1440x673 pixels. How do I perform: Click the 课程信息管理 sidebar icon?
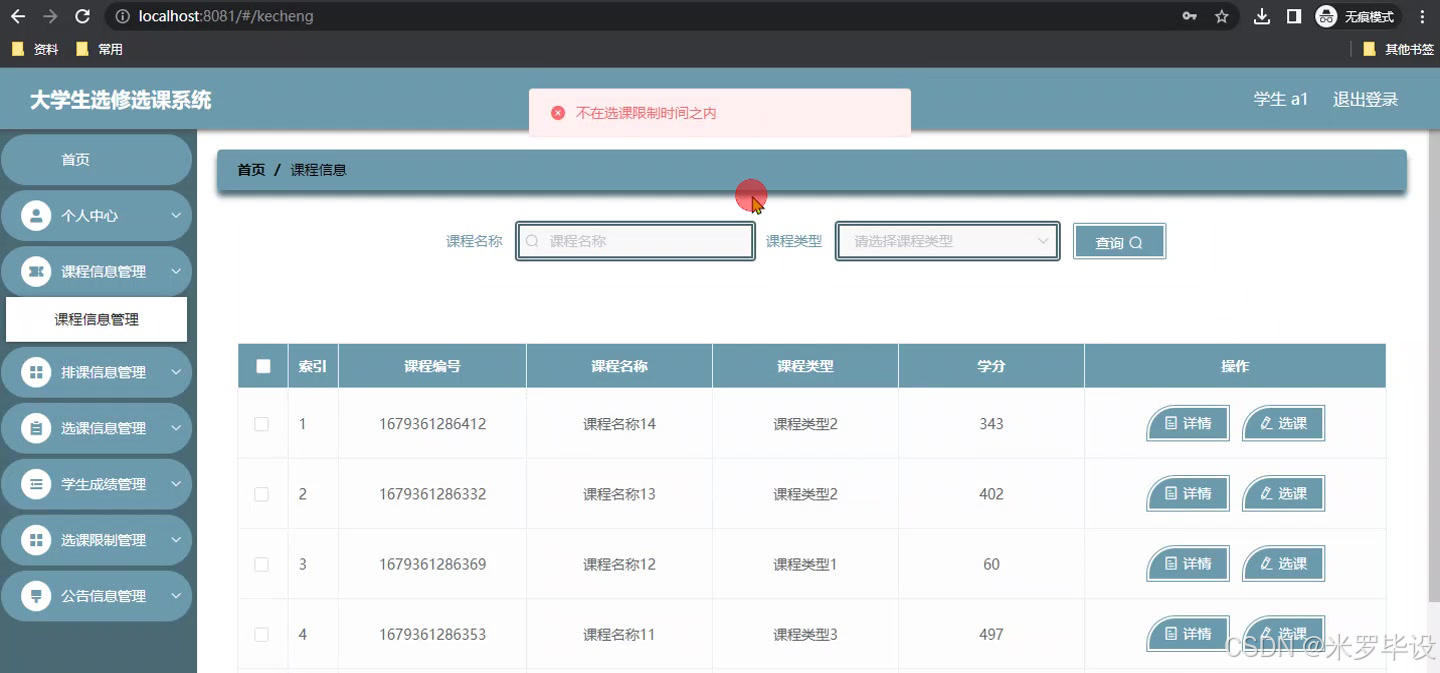click(36, 271)
